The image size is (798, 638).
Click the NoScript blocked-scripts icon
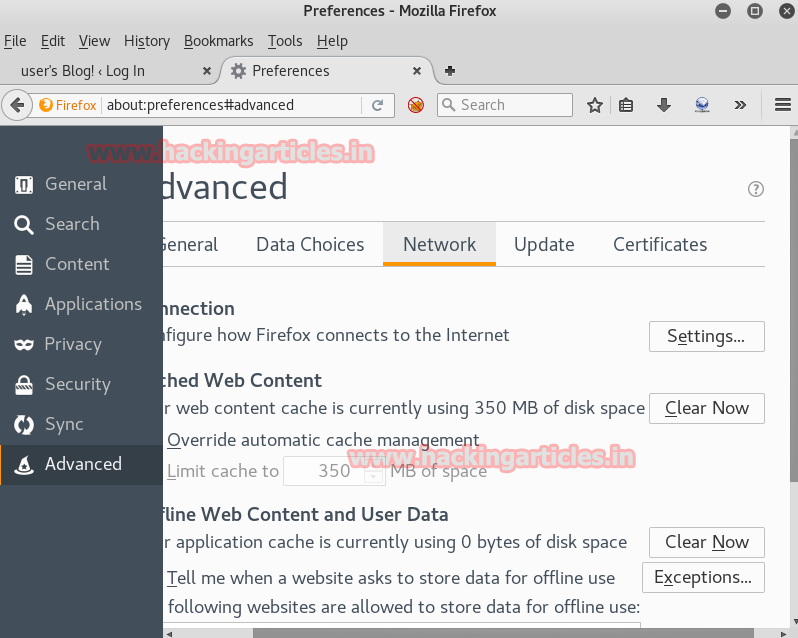click(x=416, y=105)
